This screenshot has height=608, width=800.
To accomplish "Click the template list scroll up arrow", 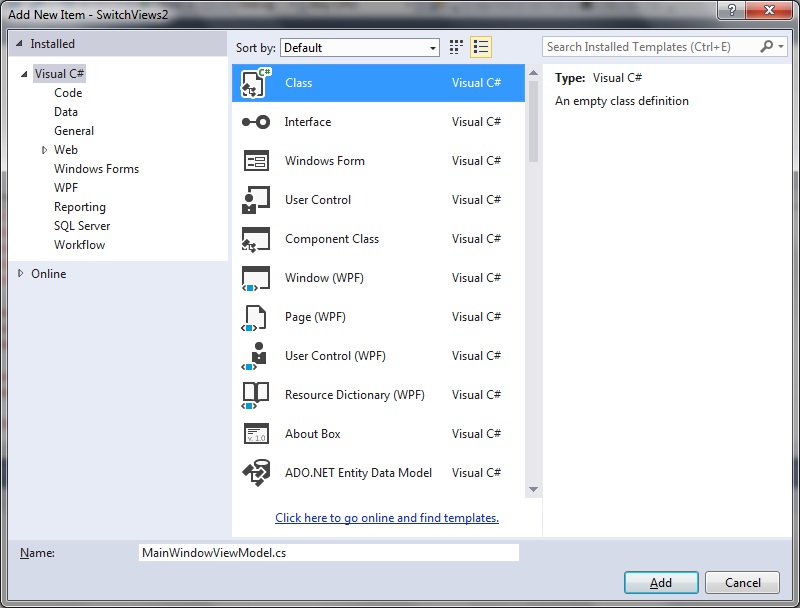I will tap(533, 73).
